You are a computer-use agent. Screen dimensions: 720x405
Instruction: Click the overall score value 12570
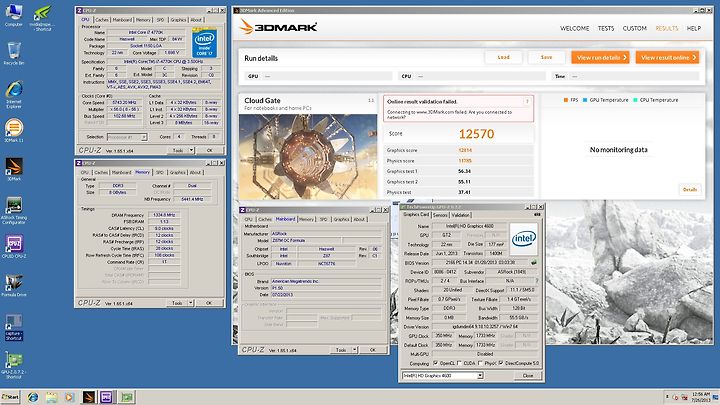point(476,134)
